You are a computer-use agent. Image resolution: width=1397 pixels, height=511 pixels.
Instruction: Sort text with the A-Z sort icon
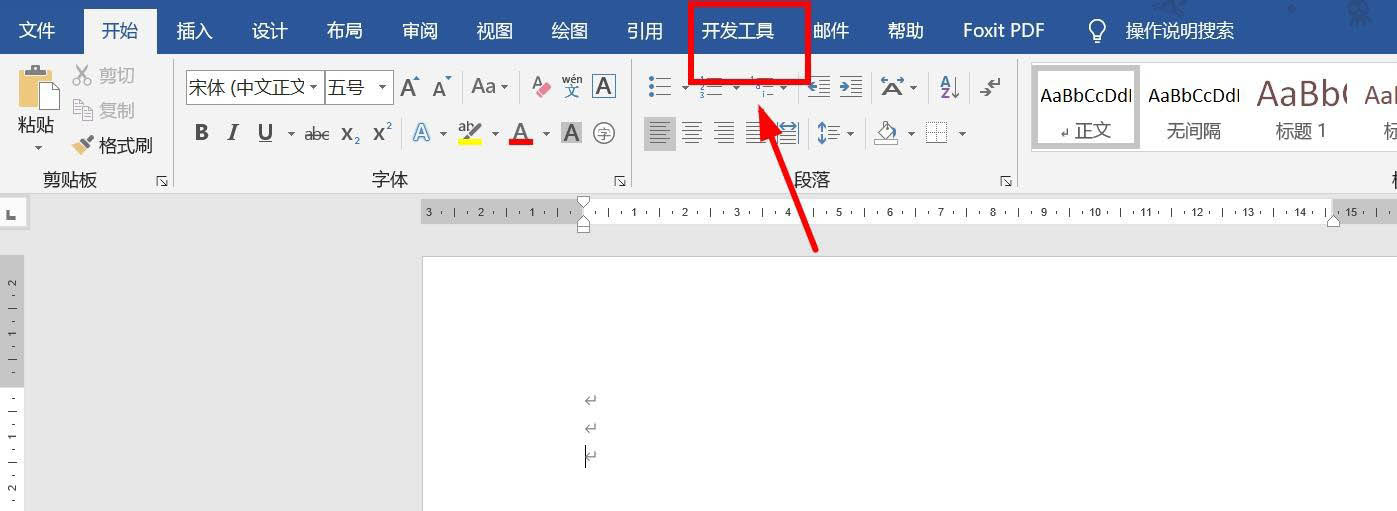pyautogui.click(x=950, y=87)
